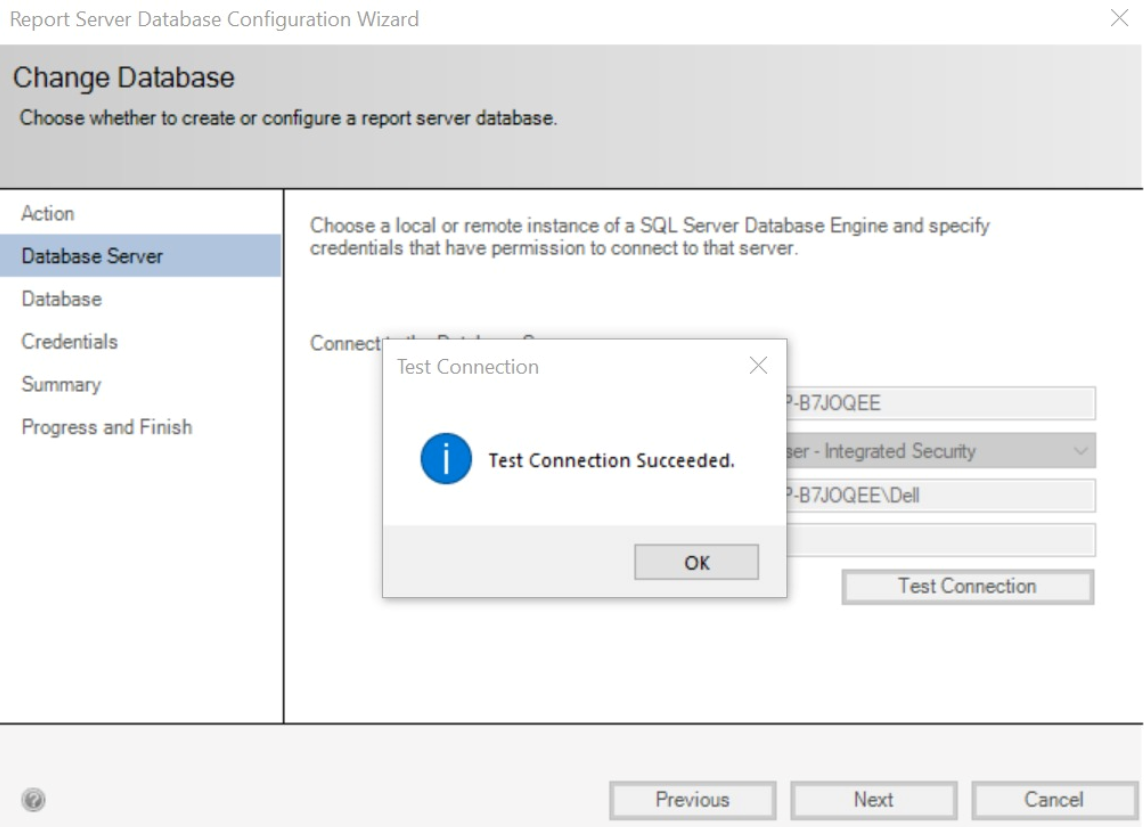Click OK in the Test Connection dialog

(696, 562)
